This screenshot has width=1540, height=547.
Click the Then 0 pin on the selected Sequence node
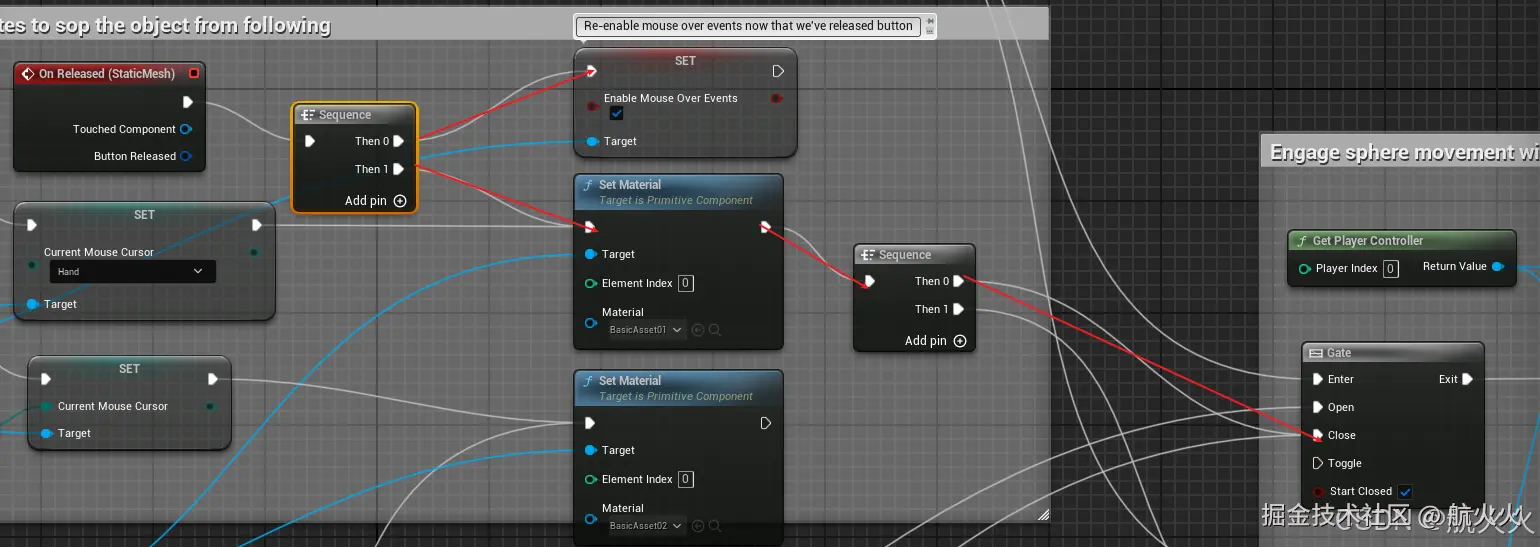[398, 141]
